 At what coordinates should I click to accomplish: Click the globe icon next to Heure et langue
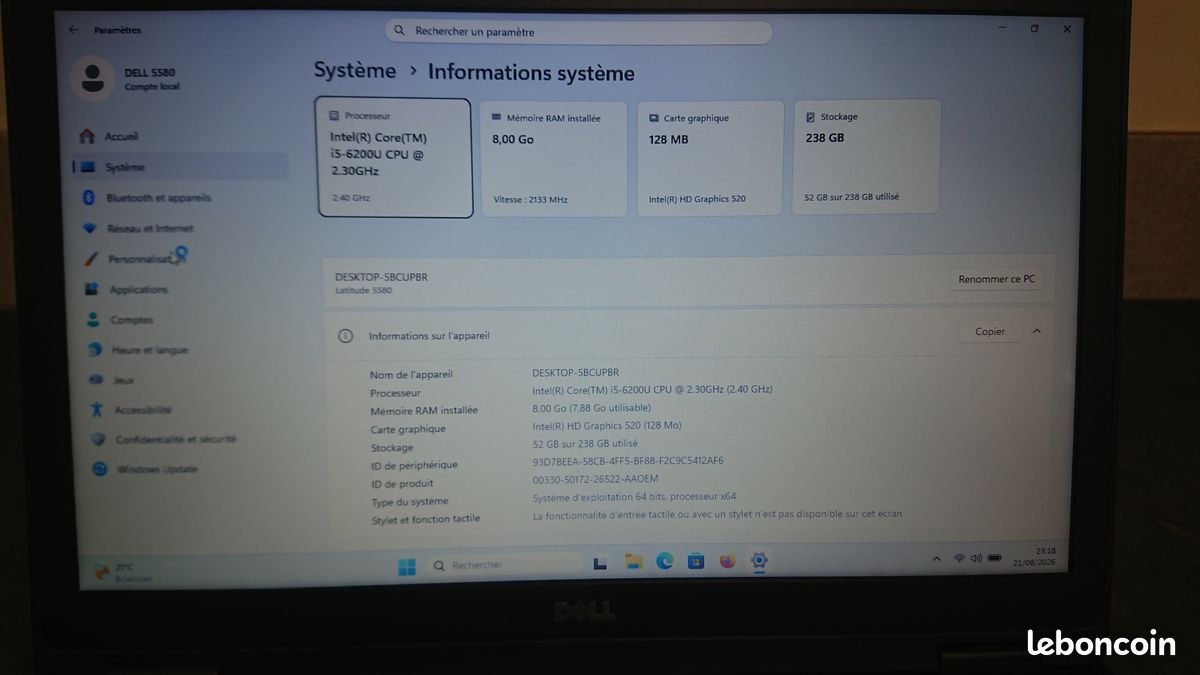[94, 349]
